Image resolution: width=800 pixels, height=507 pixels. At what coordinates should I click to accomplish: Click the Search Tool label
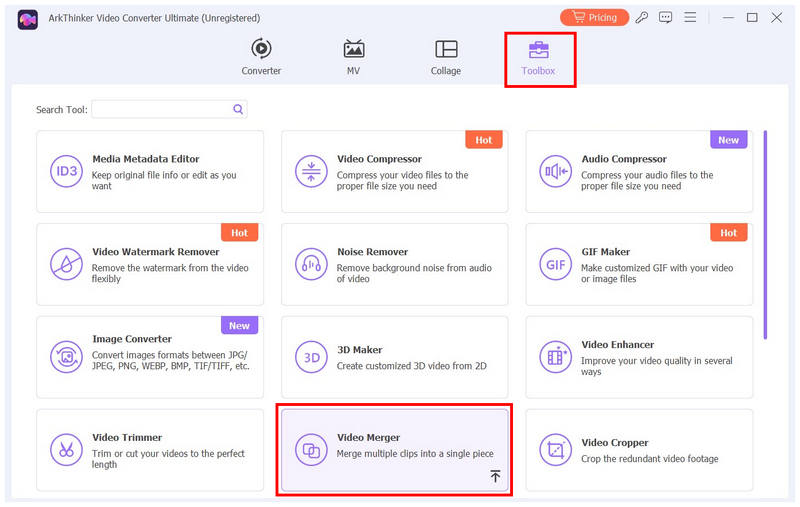(62, 110)
